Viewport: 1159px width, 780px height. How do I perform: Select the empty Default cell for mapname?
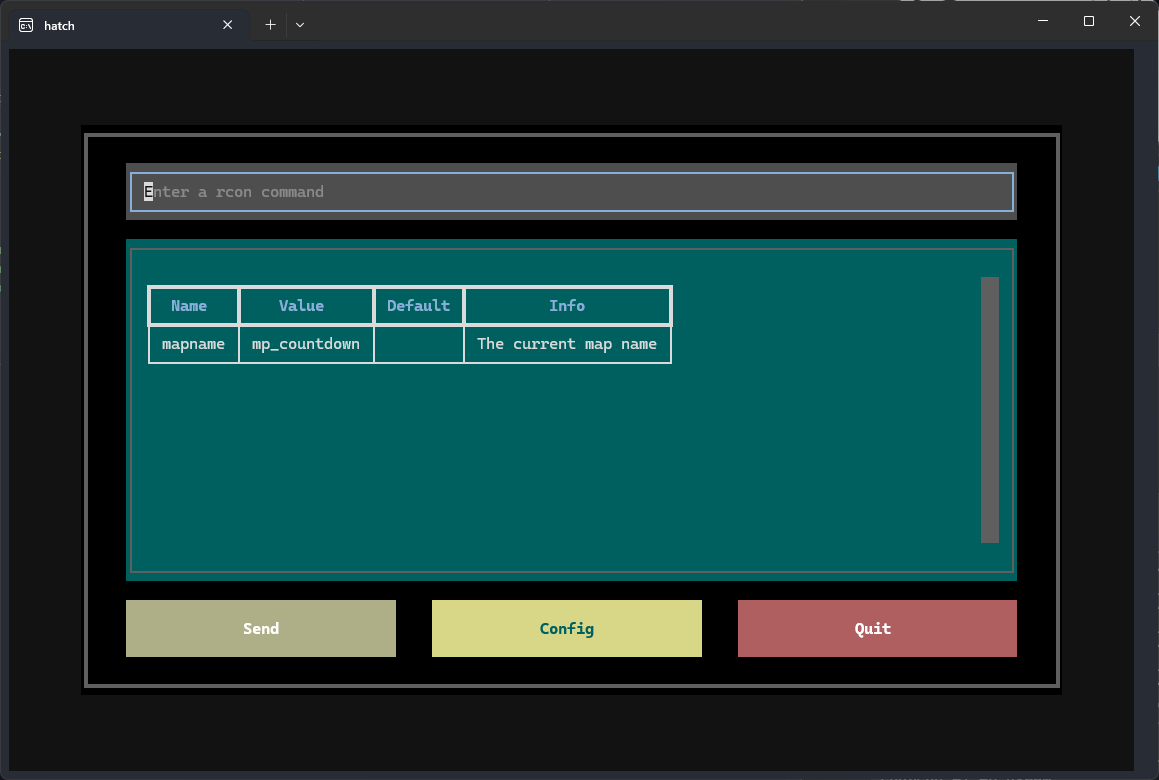pyautogui.click(x=418, y=344)
